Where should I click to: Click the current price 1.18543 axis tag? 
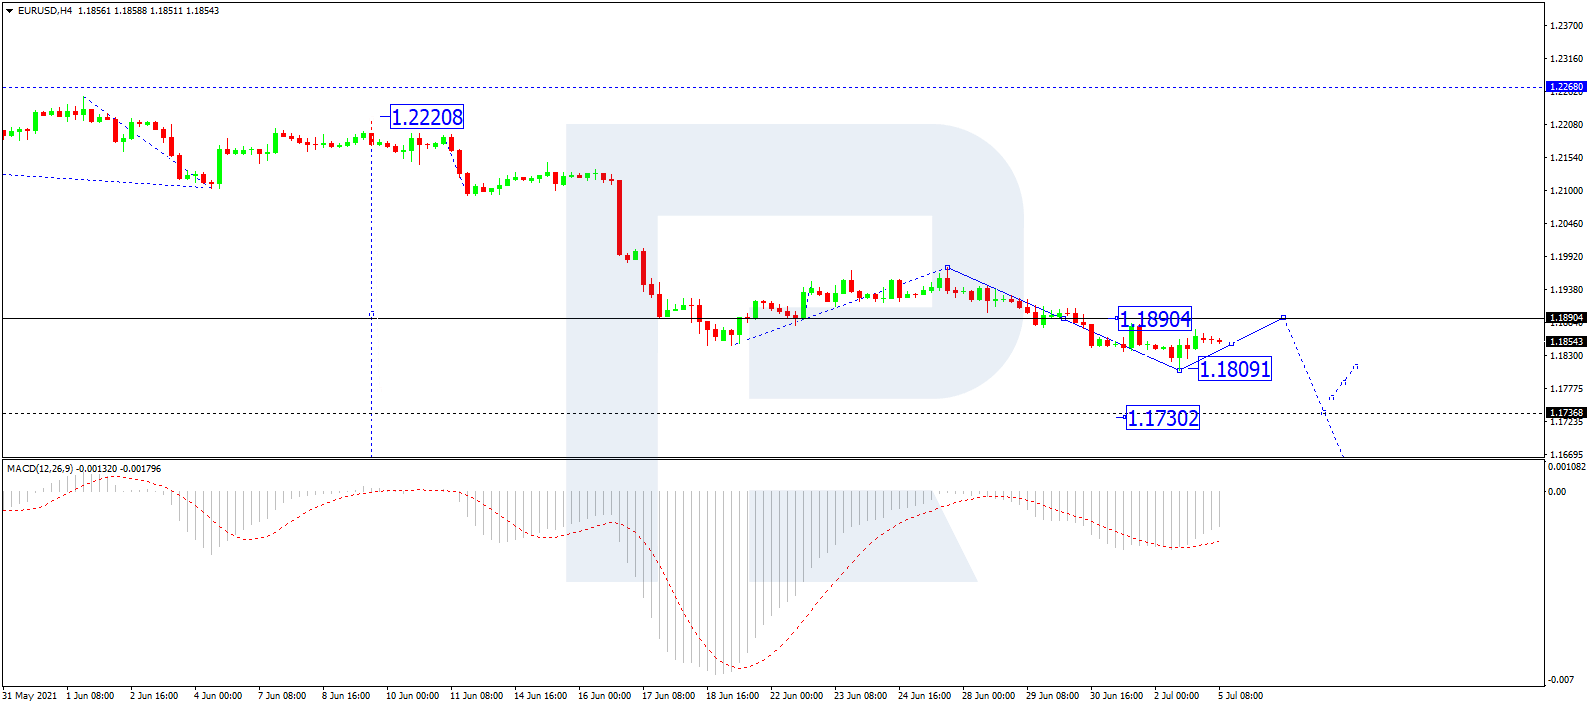1566,341
